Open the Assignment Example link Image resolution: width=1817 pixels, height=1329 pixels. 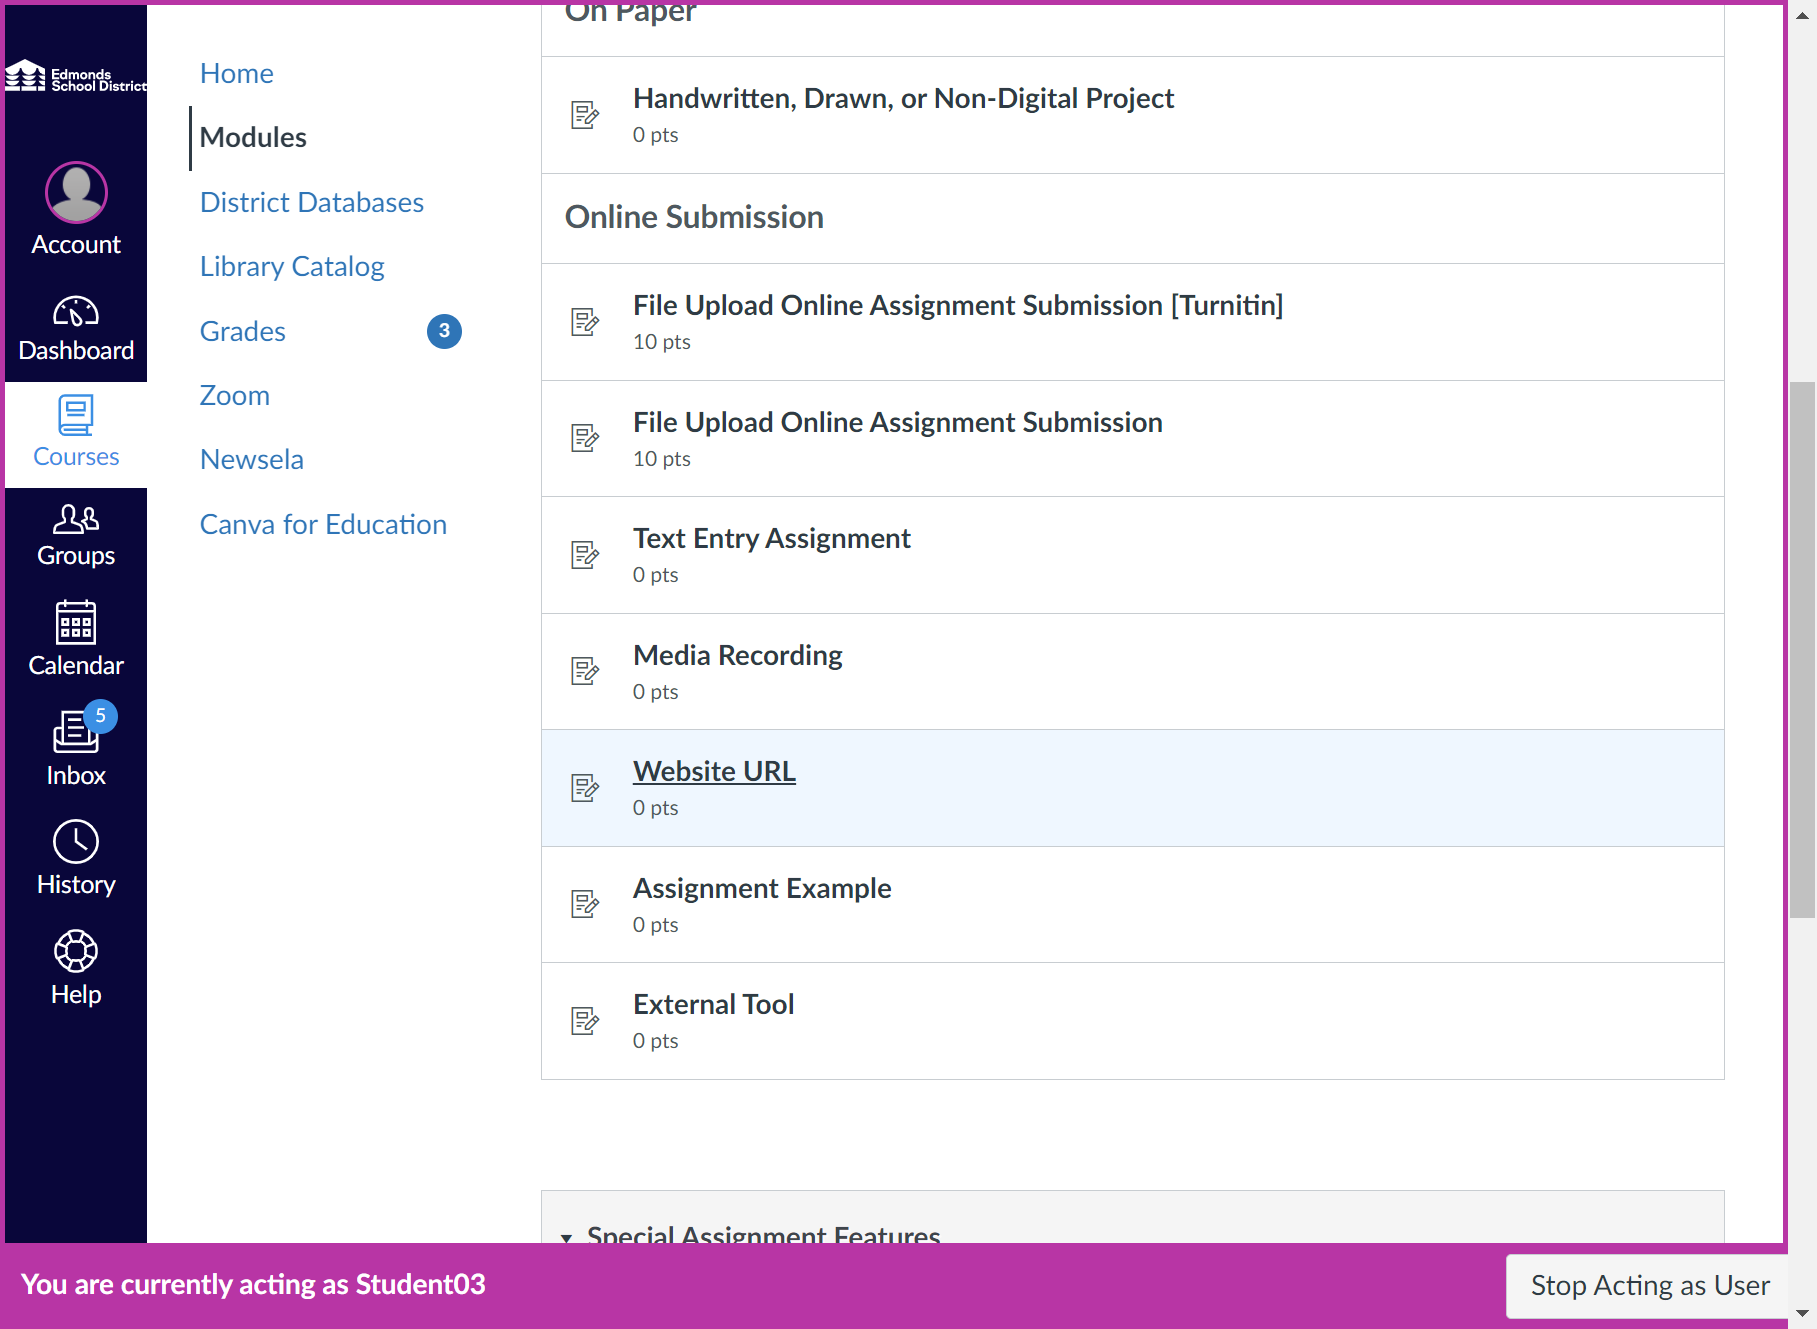click(x=762, y=888)
